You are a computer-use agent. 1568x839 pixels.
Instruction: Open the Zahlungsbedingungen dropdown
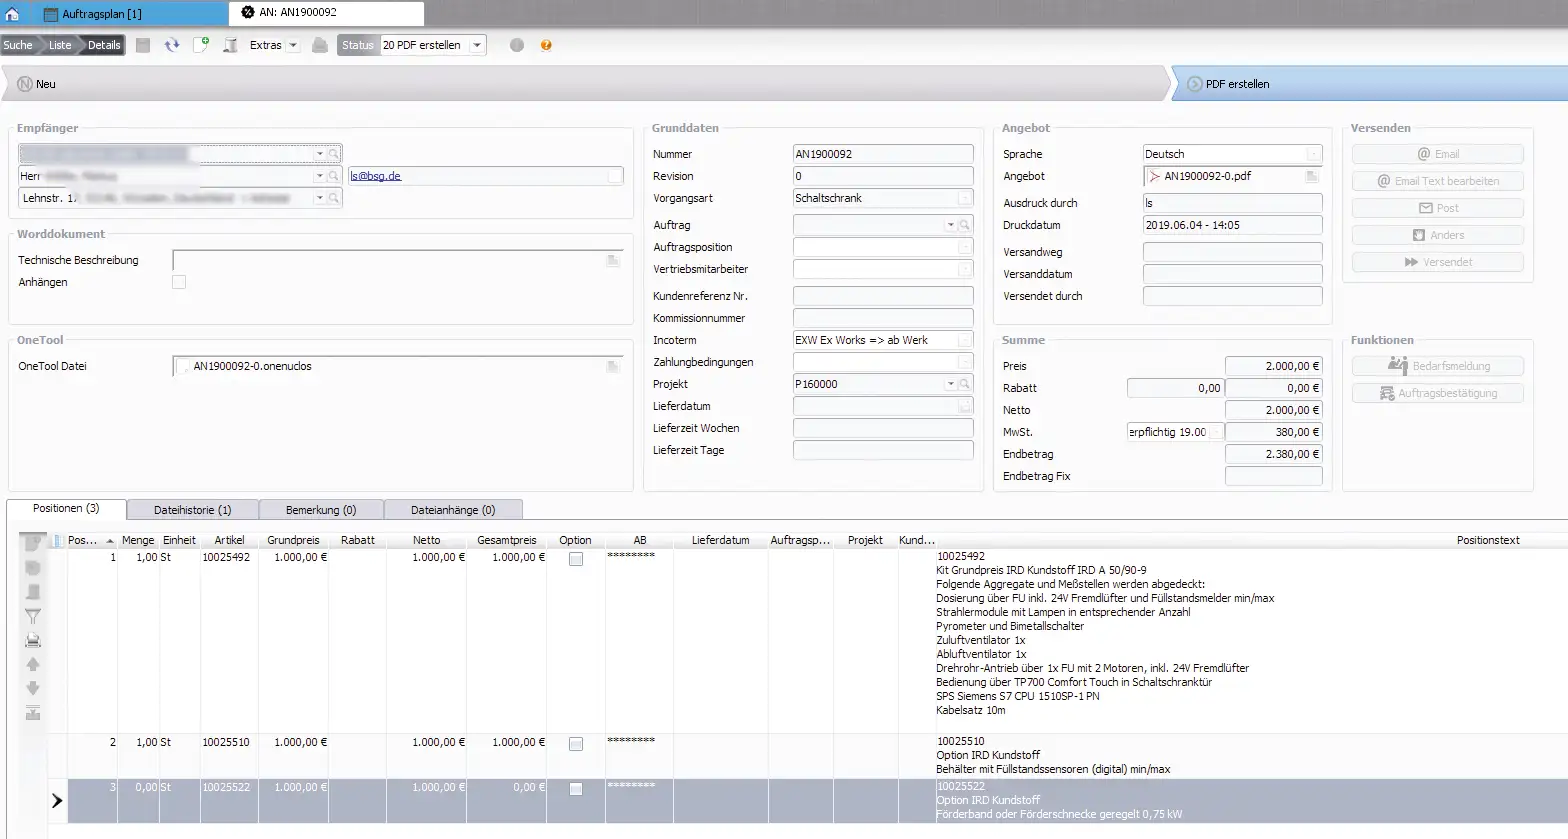click(964, 362)
